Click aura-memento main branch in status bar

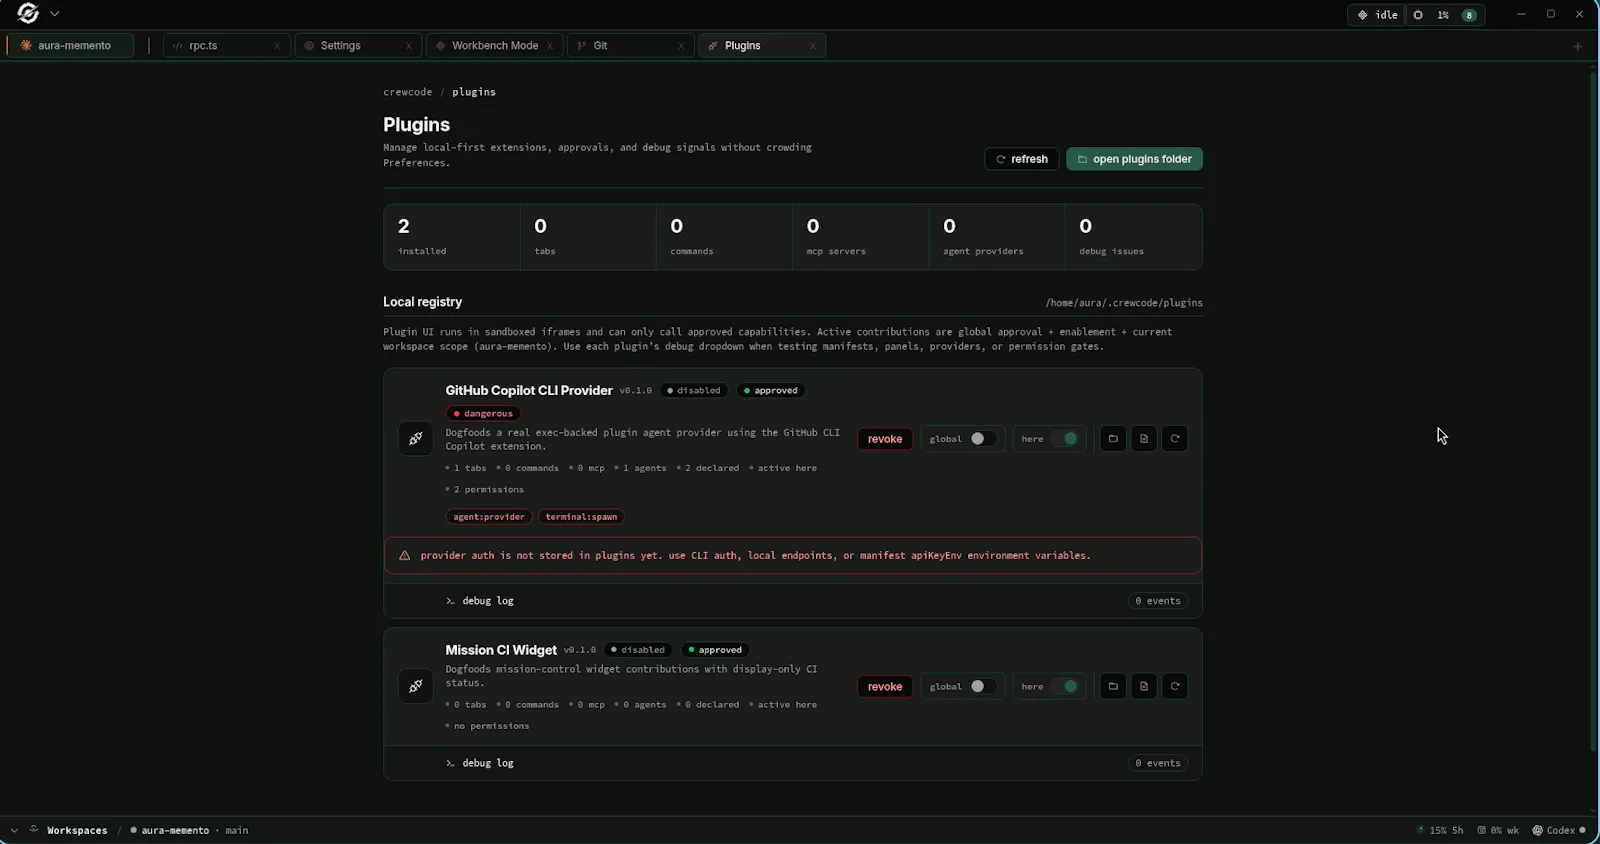[x=189, y=831]
